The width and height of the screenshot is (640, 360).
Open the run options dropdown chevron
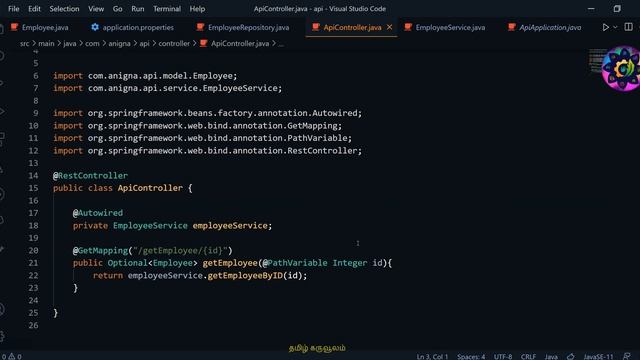coord(615,27)
